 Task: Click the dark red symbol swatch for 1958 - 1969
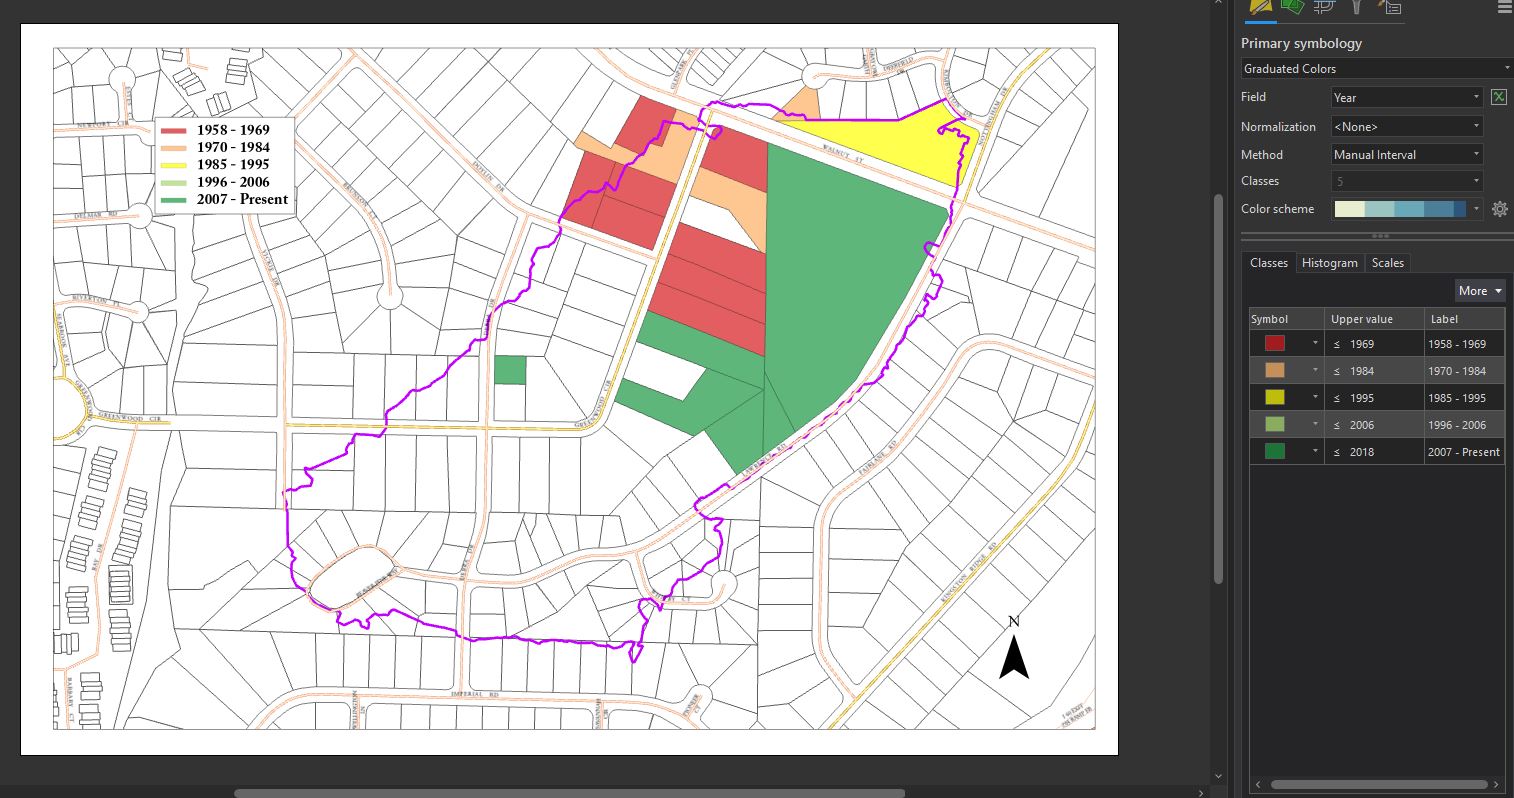click(x=1274, y=343)
